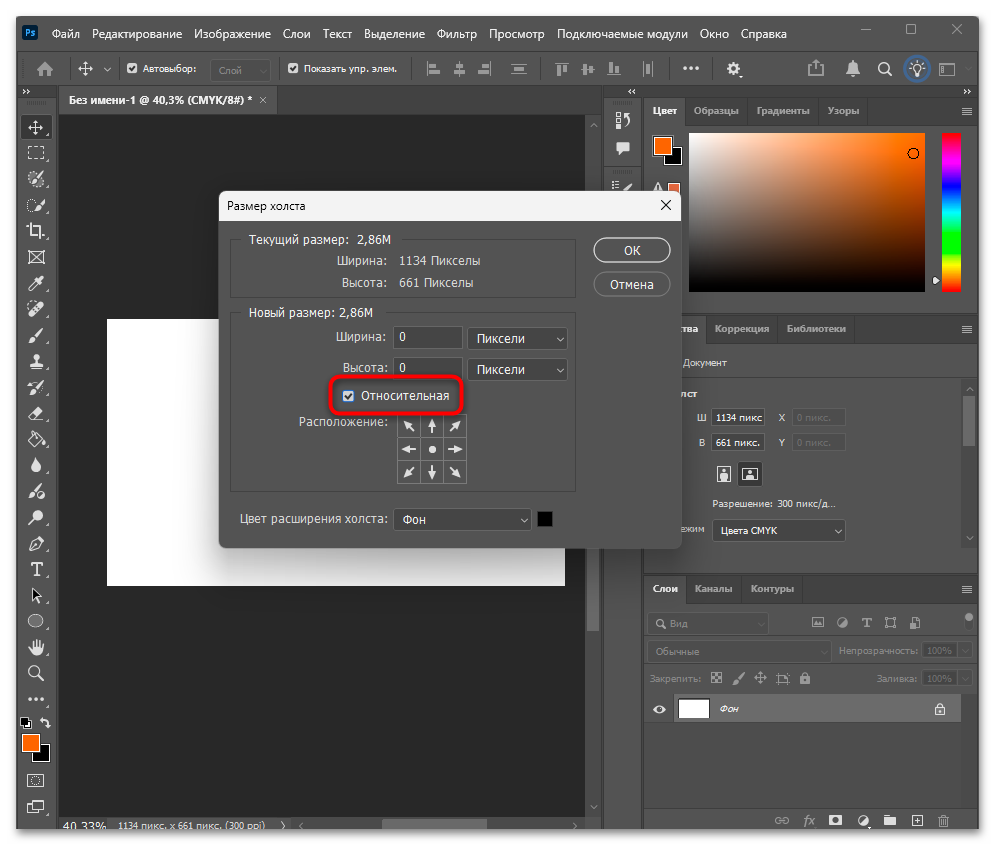Screen dimensions: 995x845
Task: Click the Высота new size input
Action: click(428, 367)
